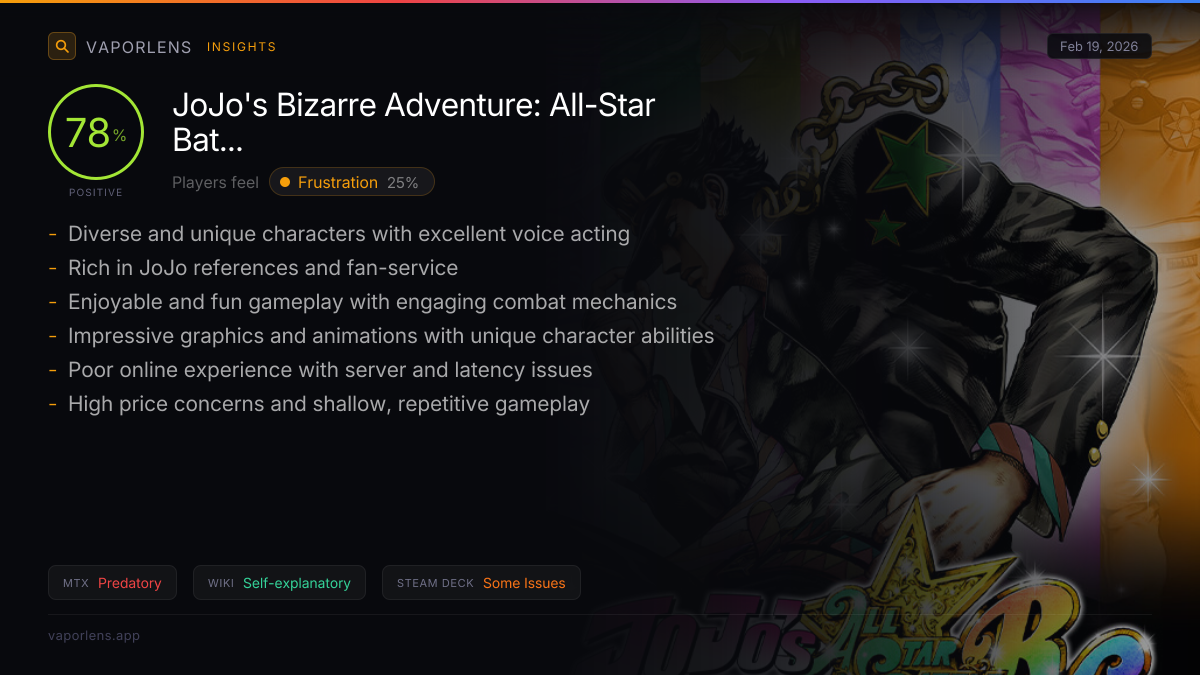Click the 78% positive score circle

96,132
